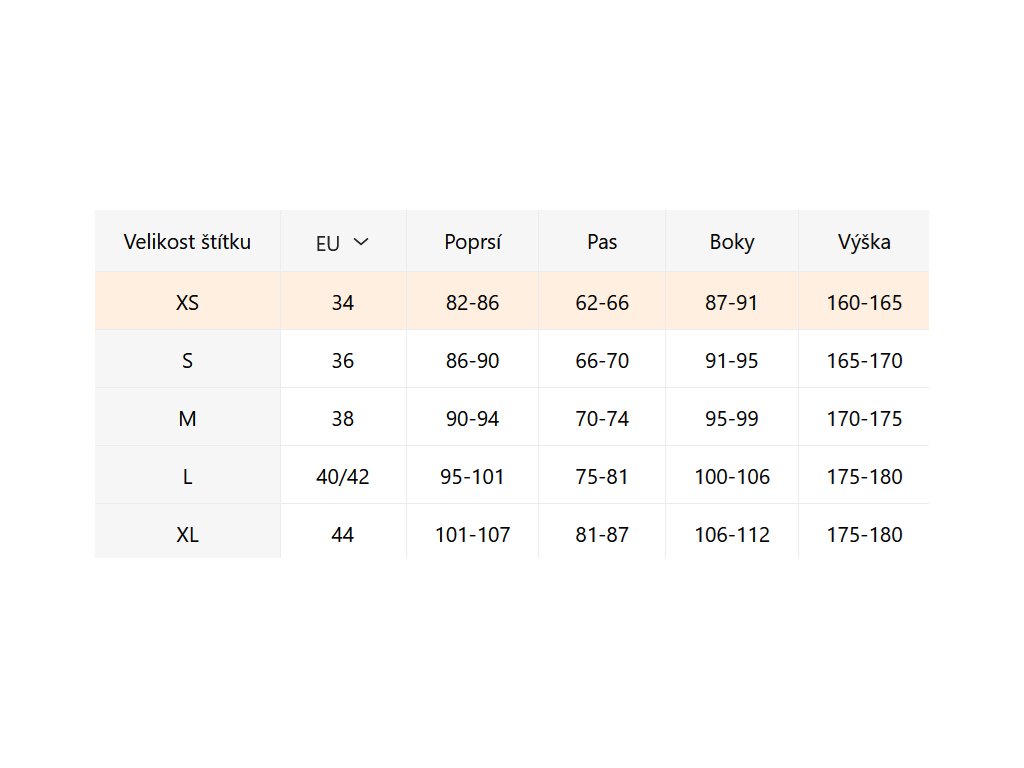
Task: Click the Poprsí column header
Action: click(x=472, y=242)
